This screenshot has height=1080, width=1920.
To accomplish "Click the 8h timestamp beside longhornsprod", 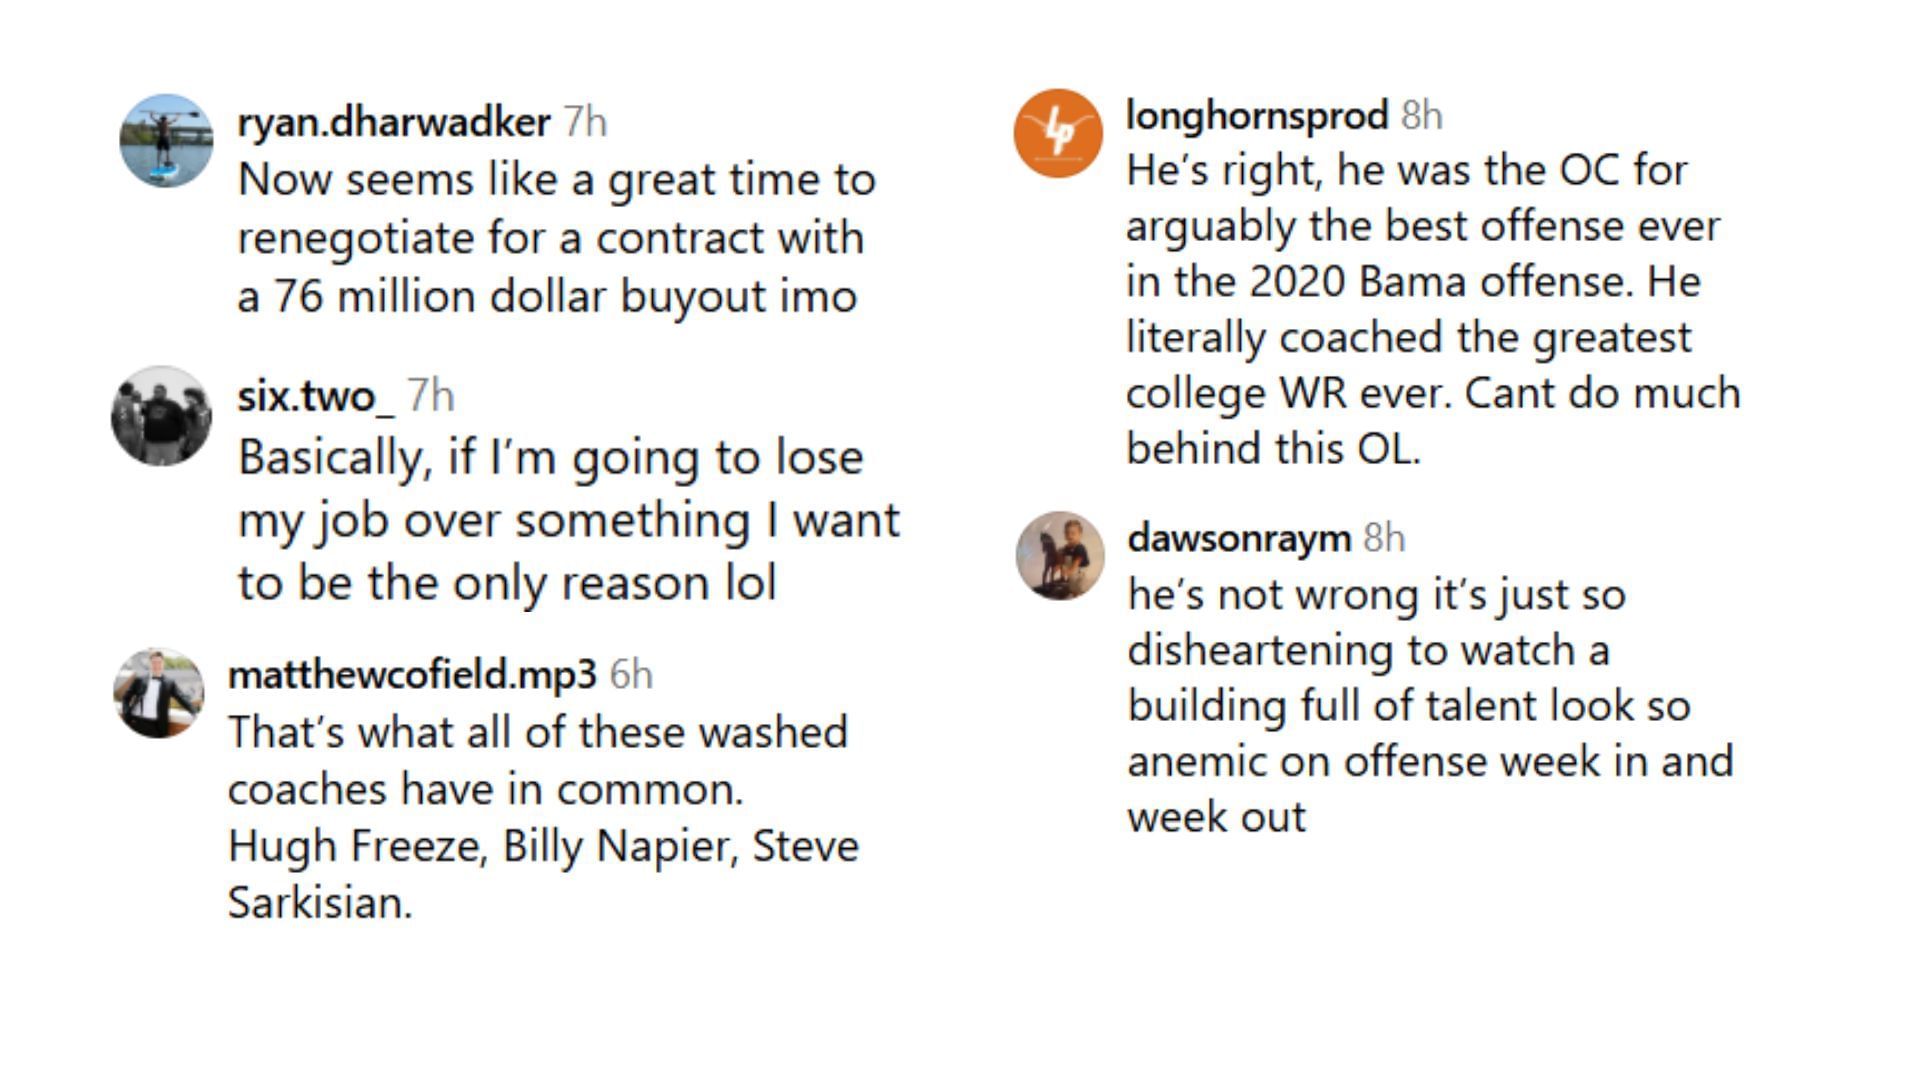I will (1421, 115).
